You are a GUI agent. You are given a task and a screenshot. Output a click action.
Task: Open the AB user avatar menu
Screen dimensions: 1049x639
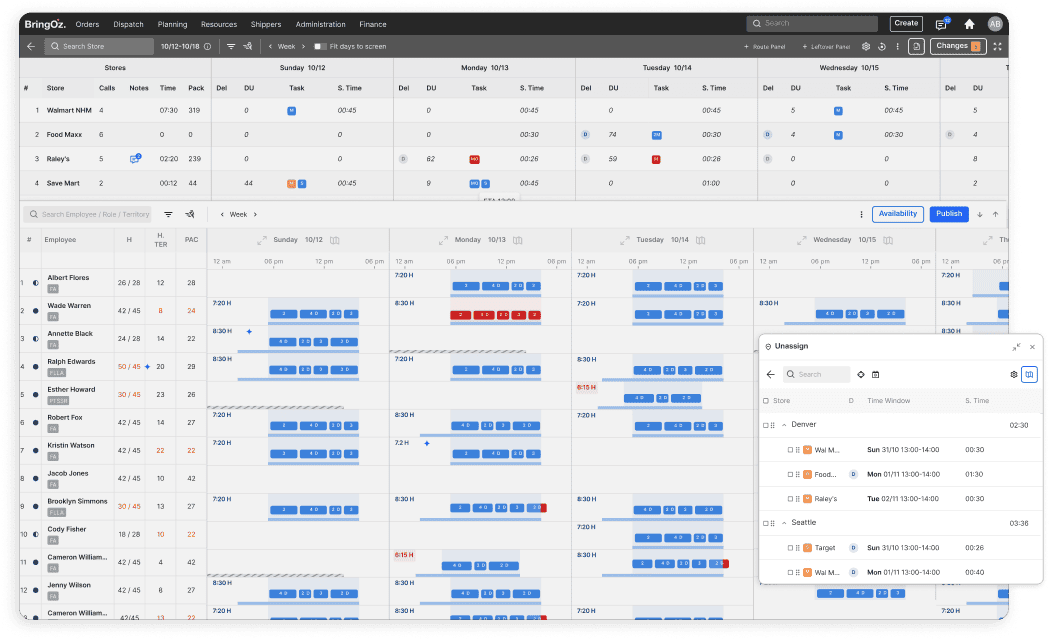(995, 23)
